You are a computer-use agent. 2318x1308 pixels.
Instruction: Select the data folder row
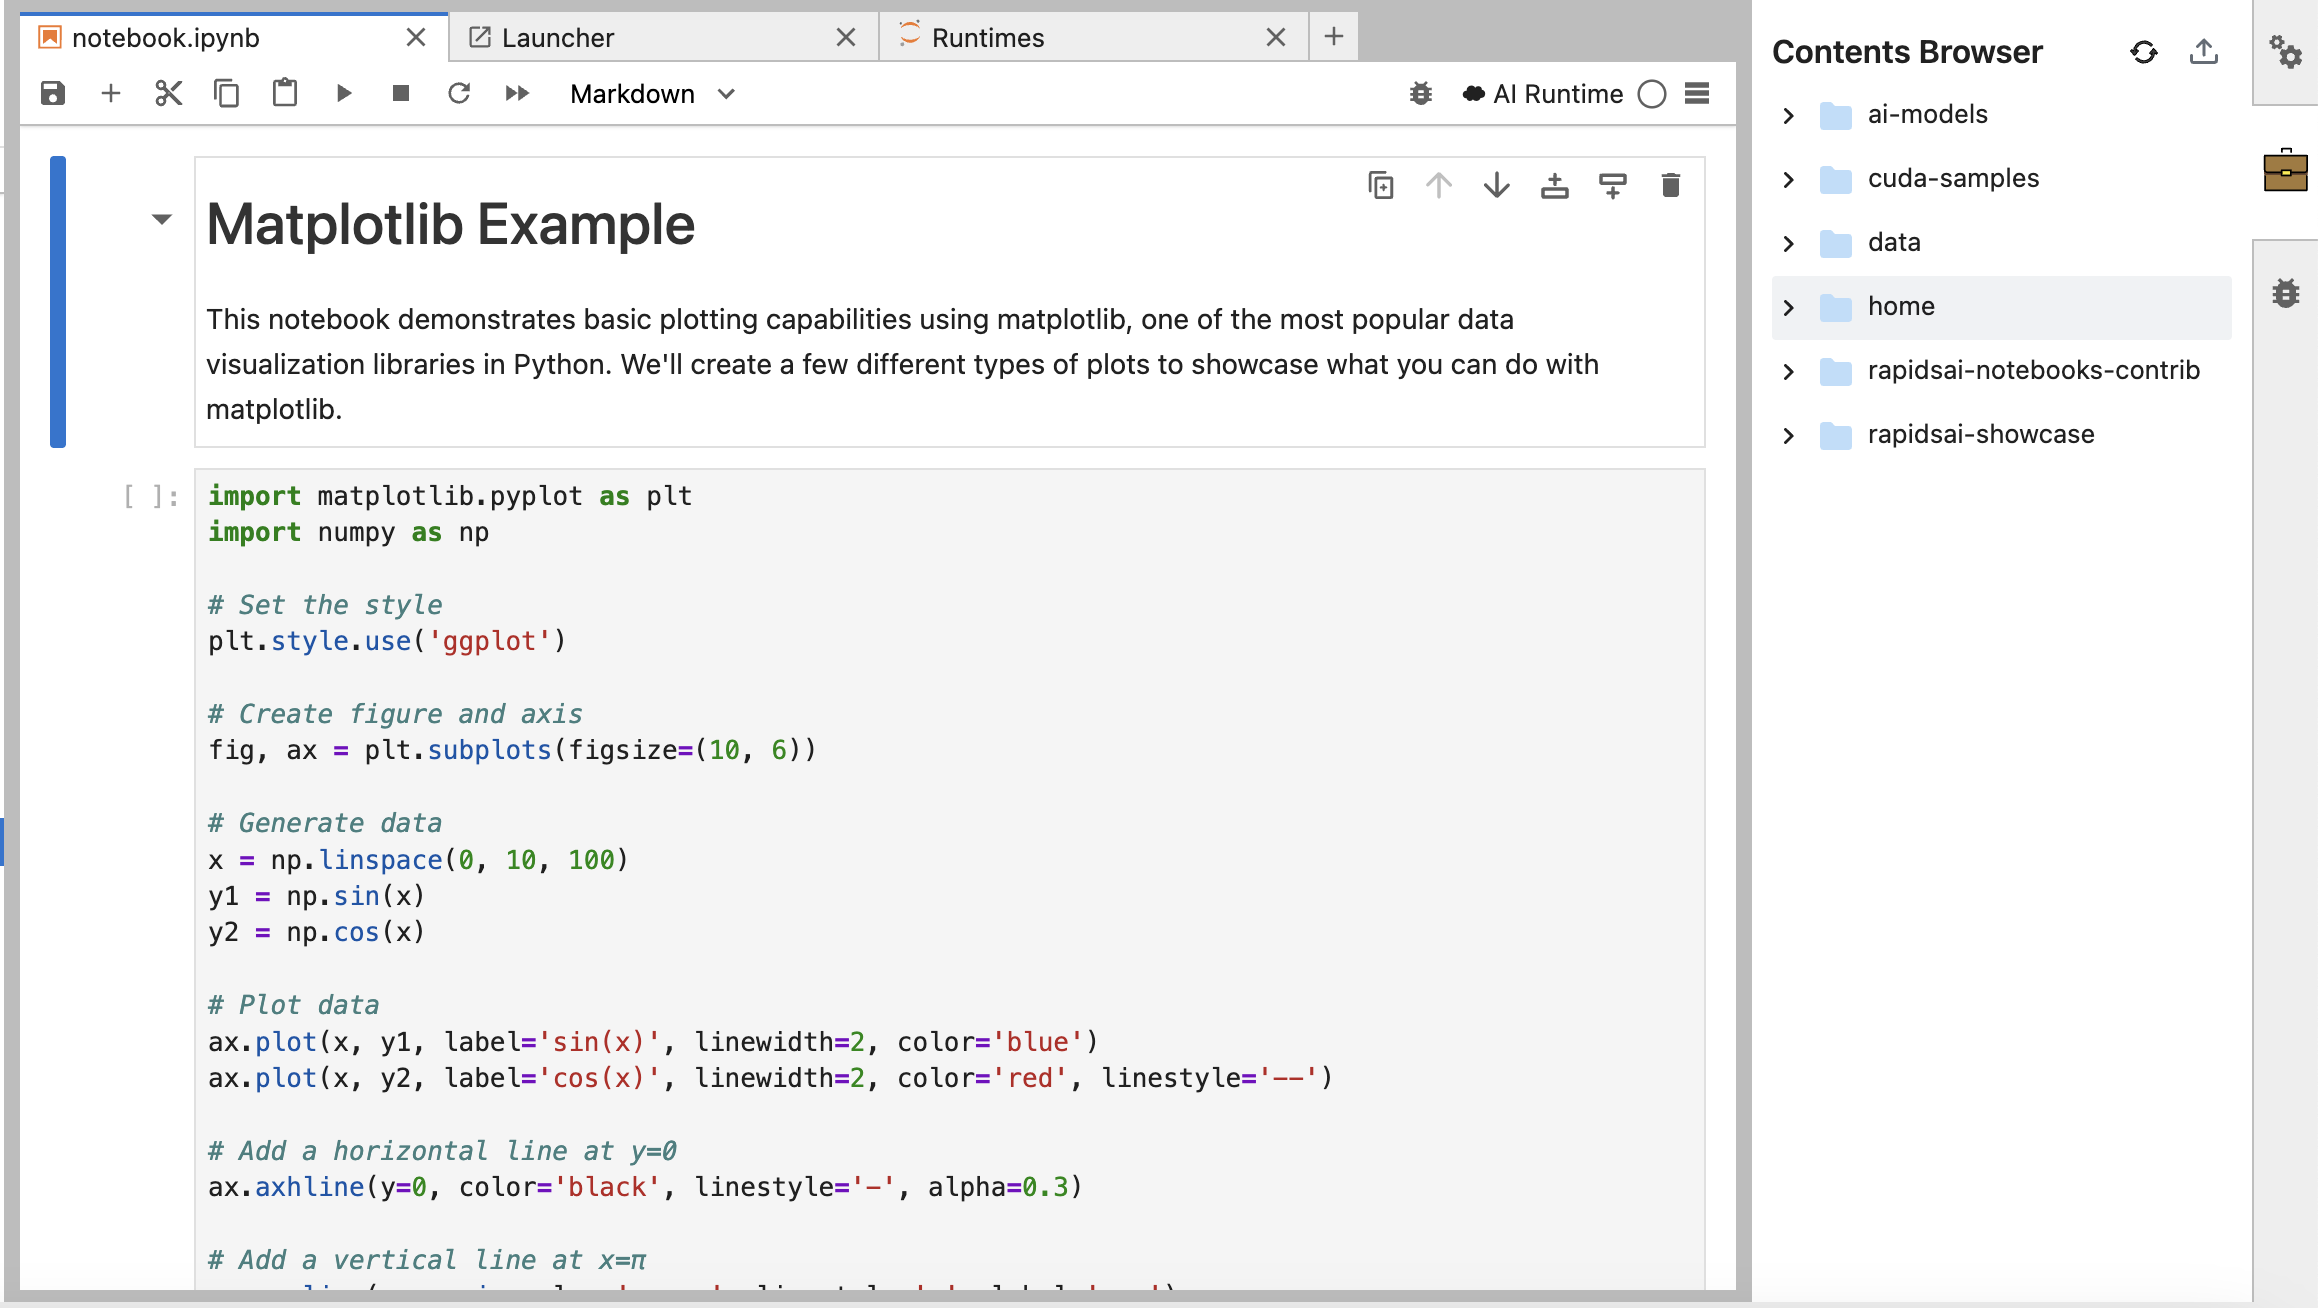pyautogui.click(x=2002, y=243)
